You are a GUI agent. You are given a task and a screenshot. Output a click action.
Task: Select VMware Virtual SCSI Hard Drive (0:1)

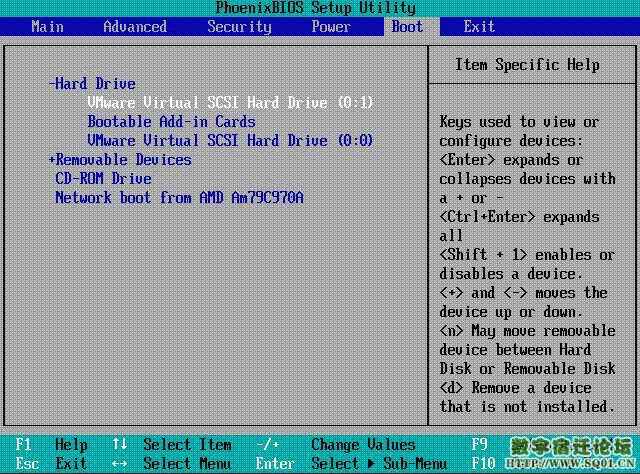(x=230, y=102)
